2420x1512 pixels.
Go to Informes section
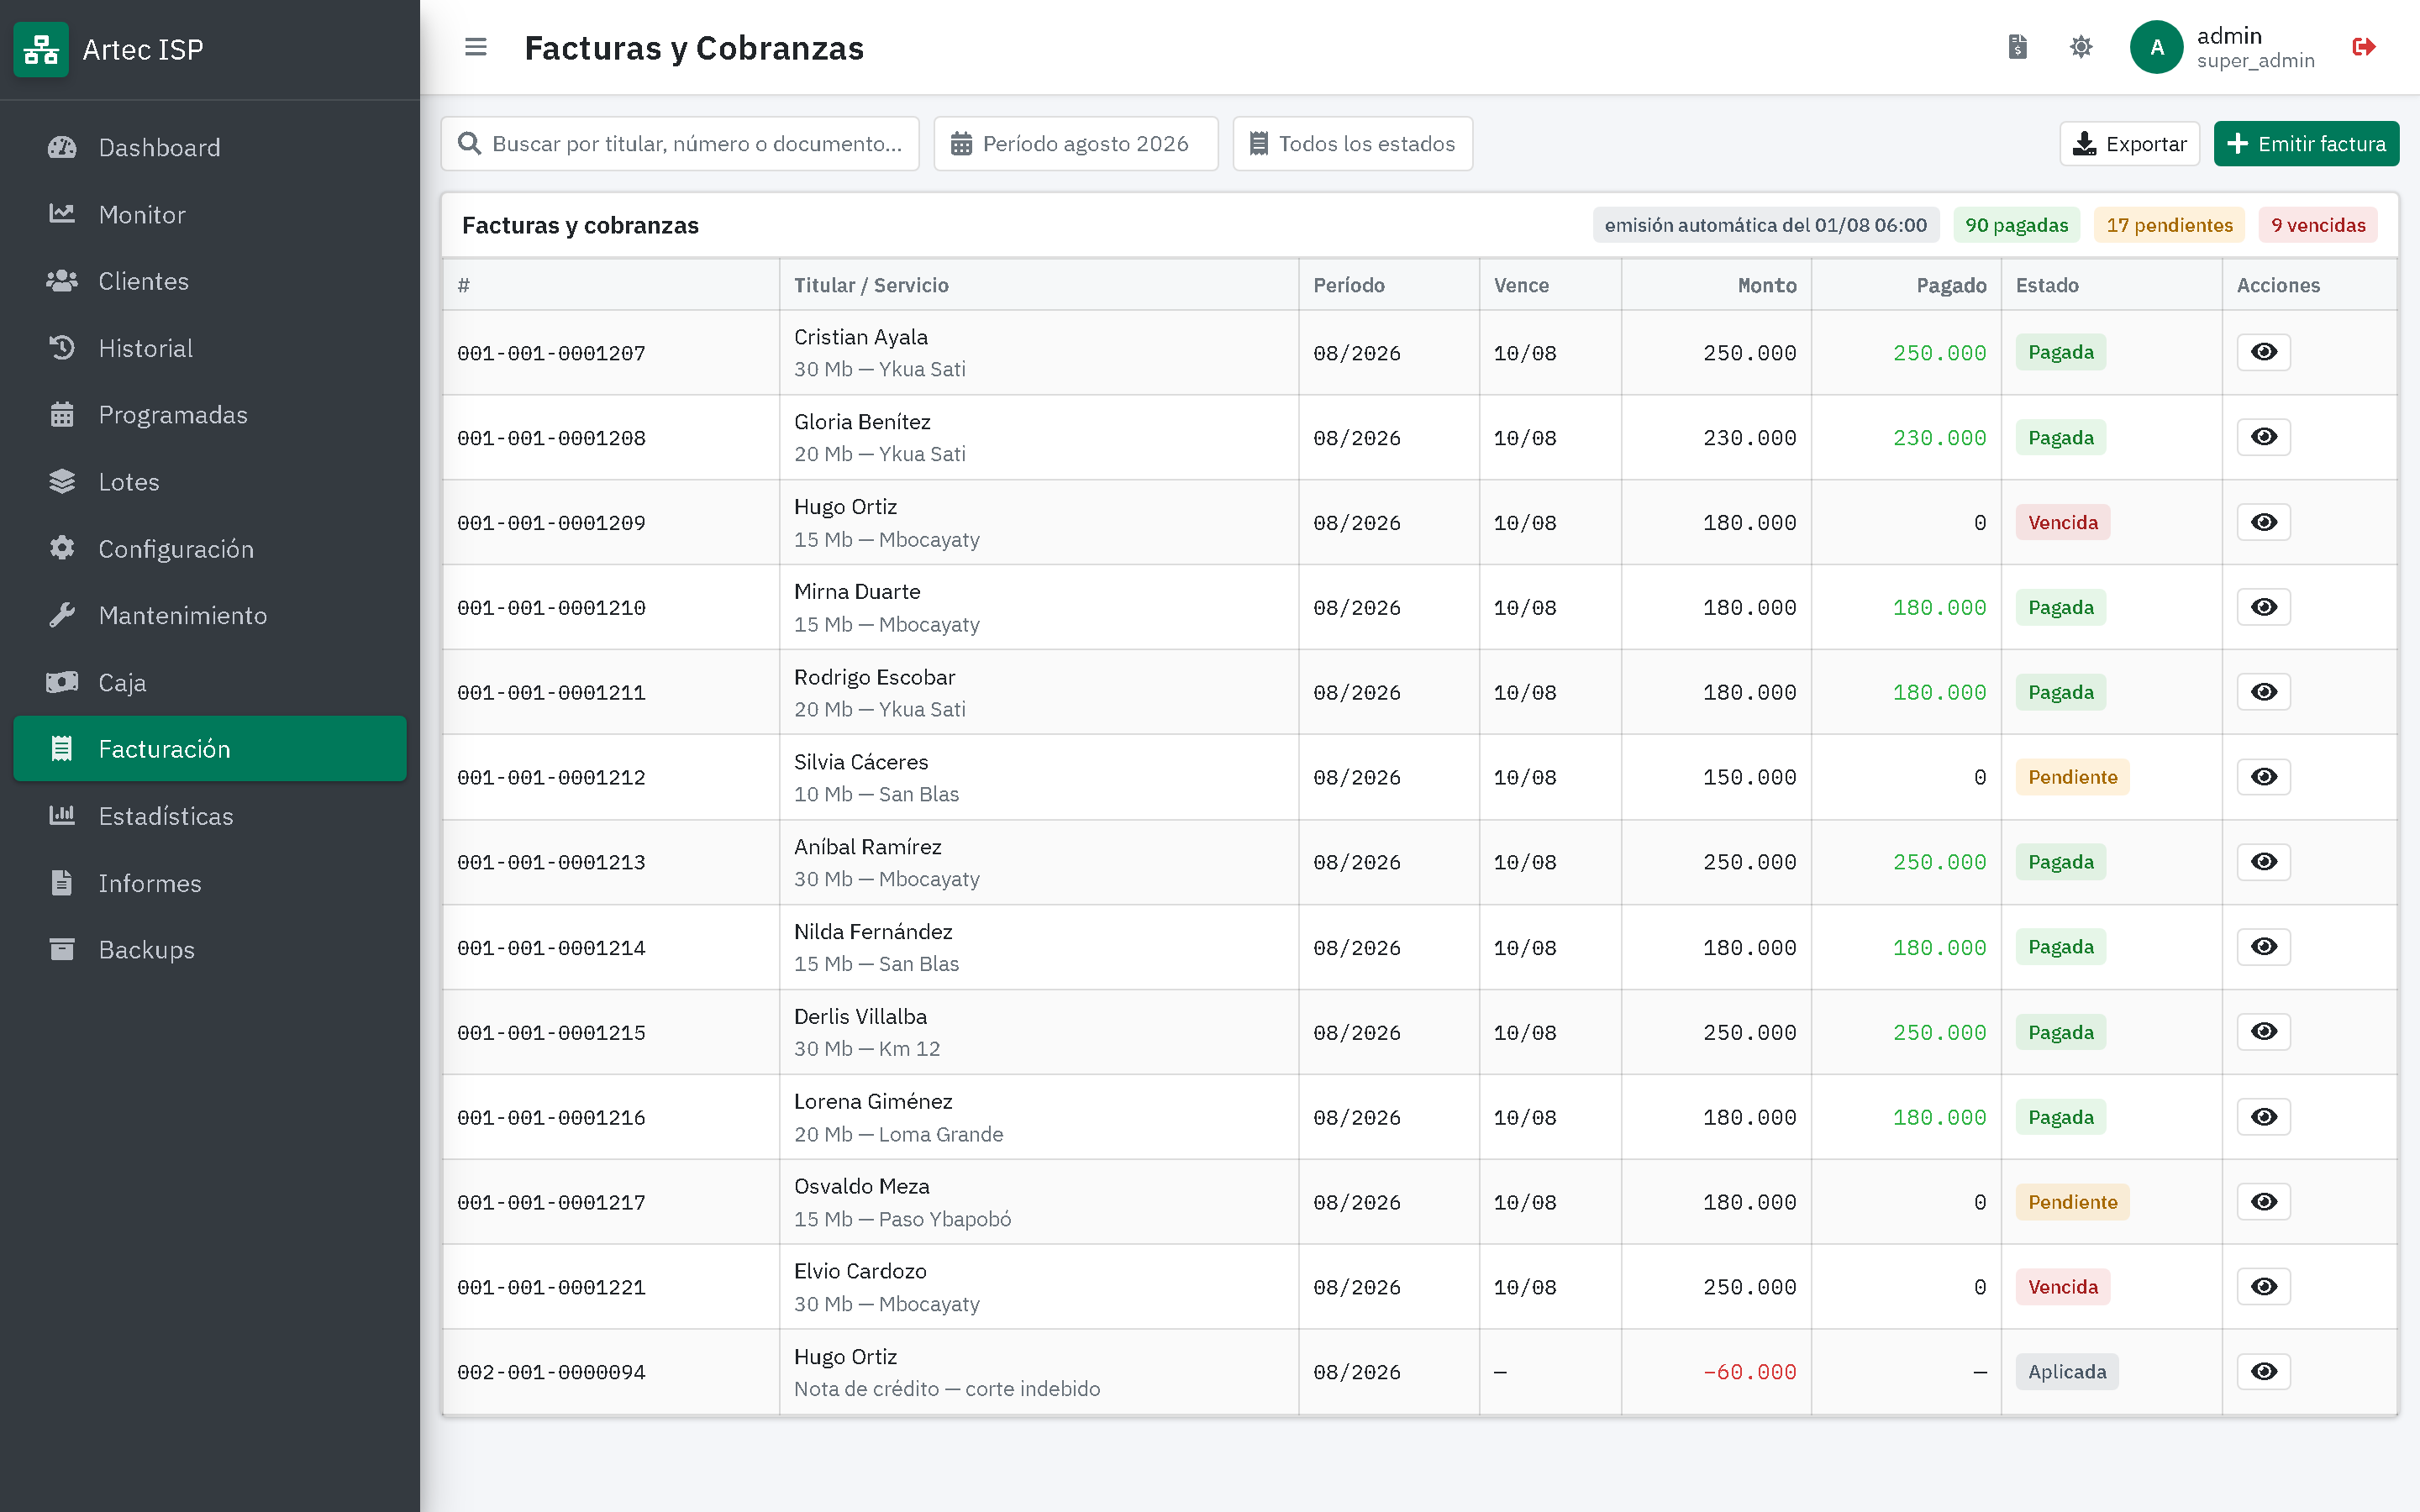pos(210,884)
